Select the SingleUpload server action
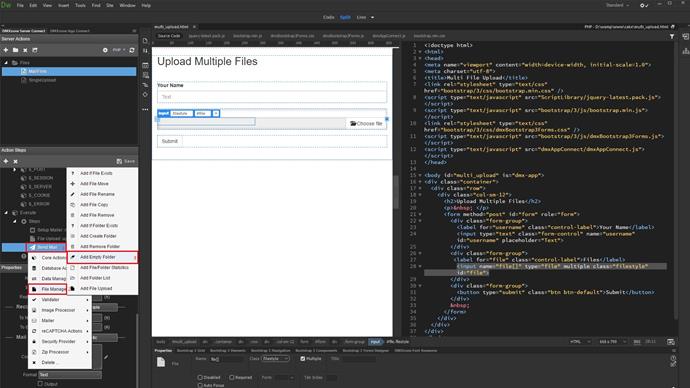The height and width of the screenshot is (388, 690). [x=42, y=80]
